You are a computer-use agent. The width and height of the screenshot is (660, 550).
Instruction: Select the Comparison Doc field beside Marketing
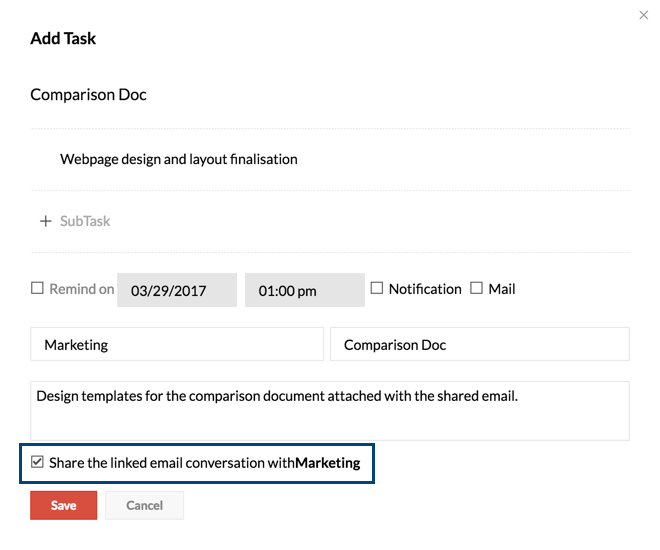coord(479,344)
